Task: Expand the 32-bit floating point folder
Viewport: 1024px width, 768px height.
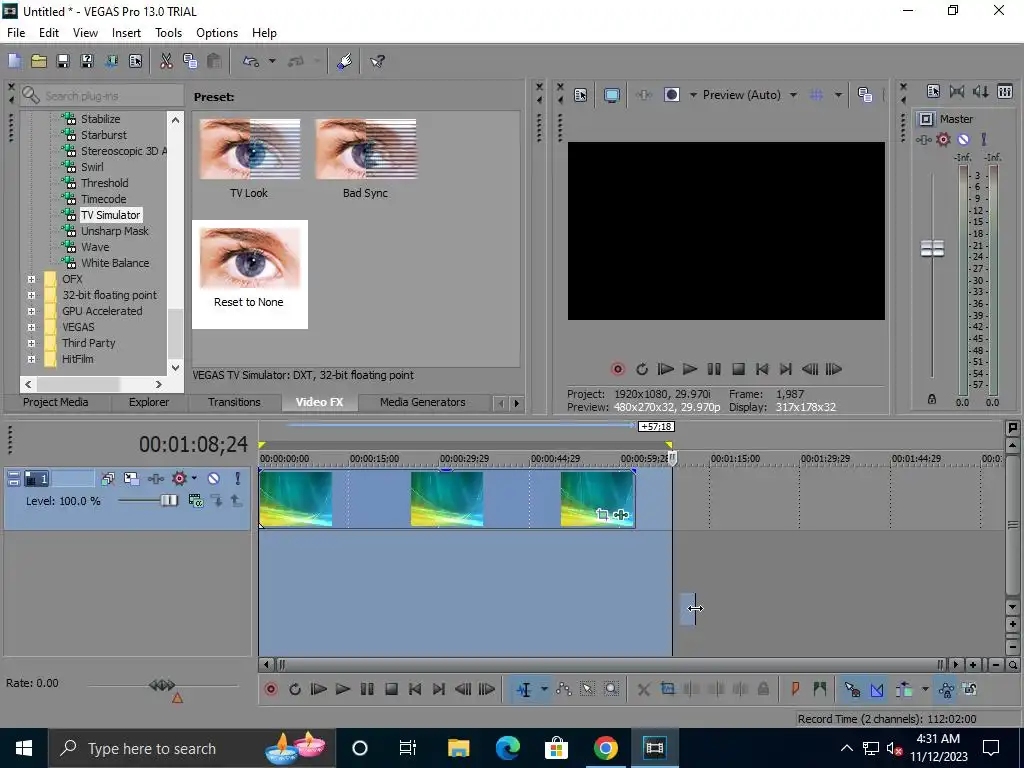Action: 31,295
